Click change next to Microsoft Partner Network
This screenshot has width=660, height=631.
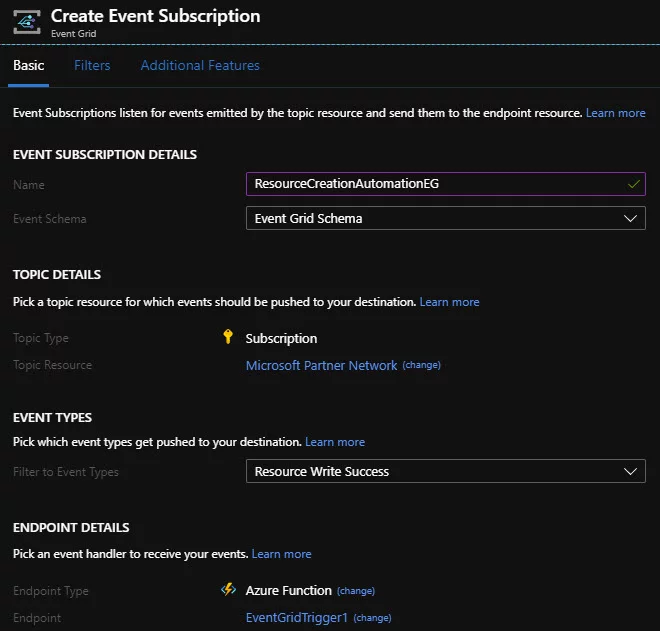point(421,365)
